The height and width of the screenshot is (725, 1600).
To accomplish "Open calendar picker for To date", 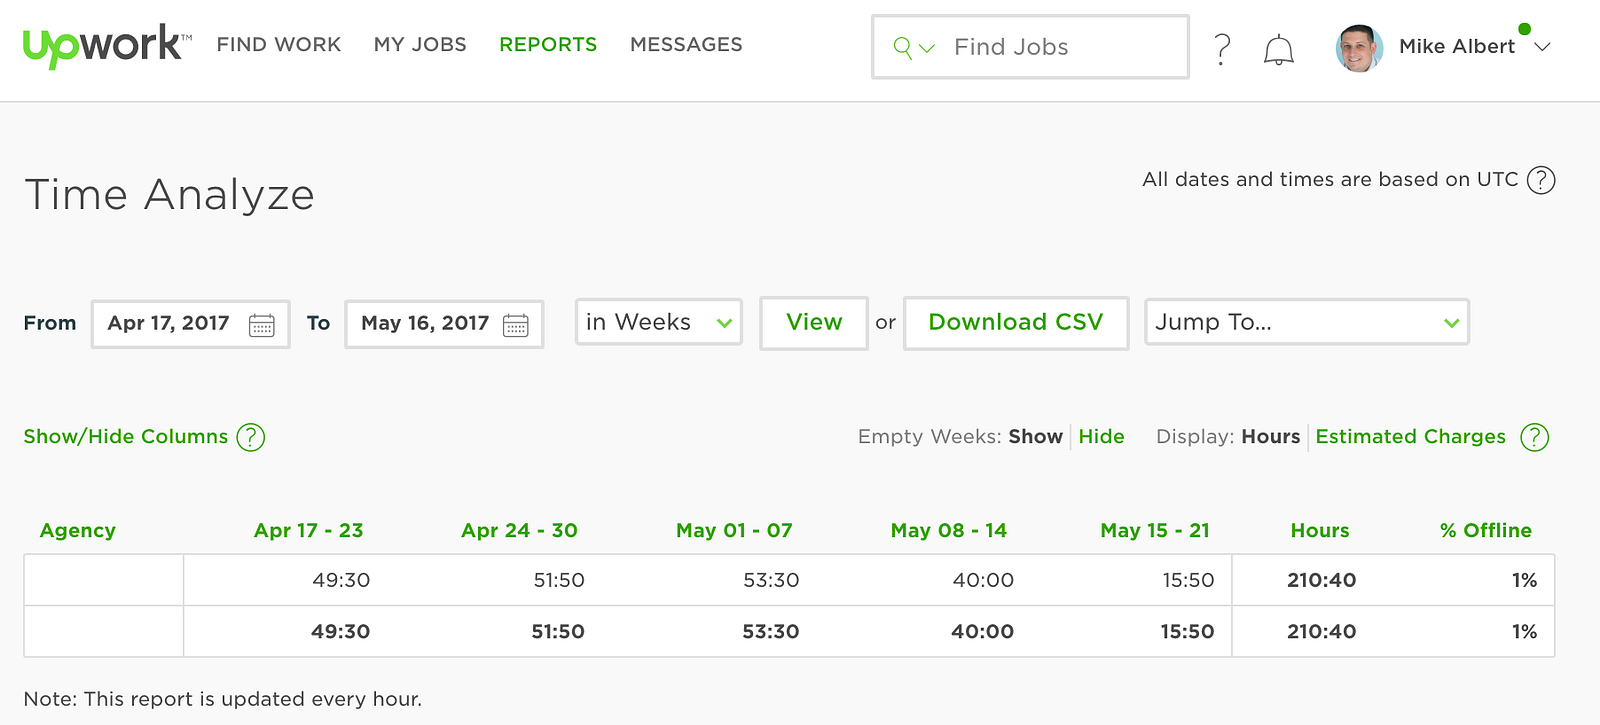I will (516, 325).
